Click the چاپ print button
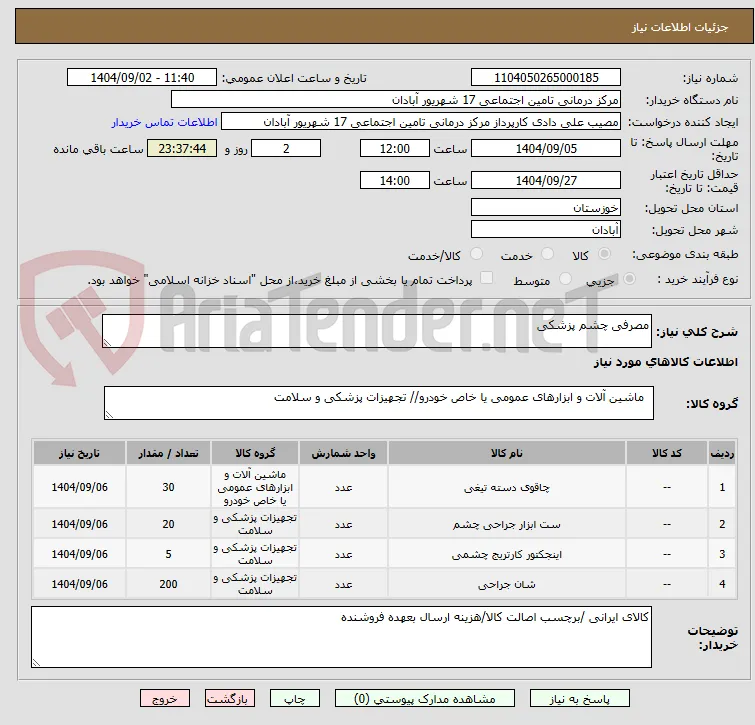This screenshot has height=725, width=755. [295, 699]
